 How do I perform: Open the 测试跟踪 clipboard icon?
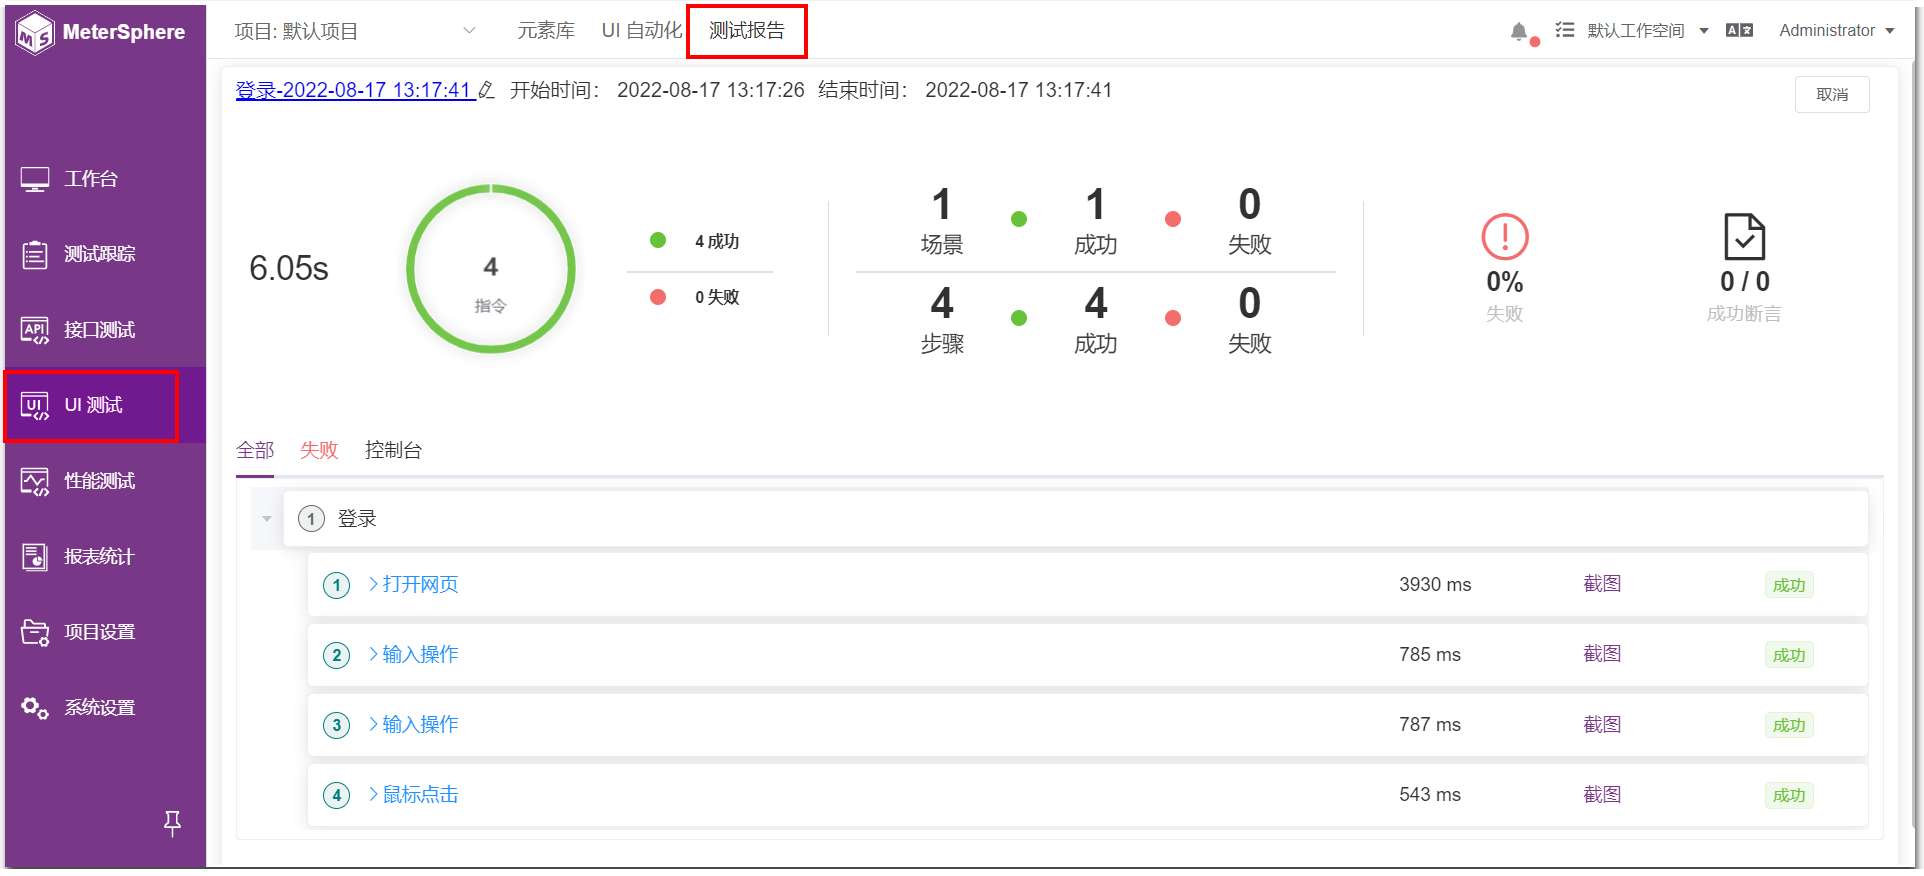35,255
